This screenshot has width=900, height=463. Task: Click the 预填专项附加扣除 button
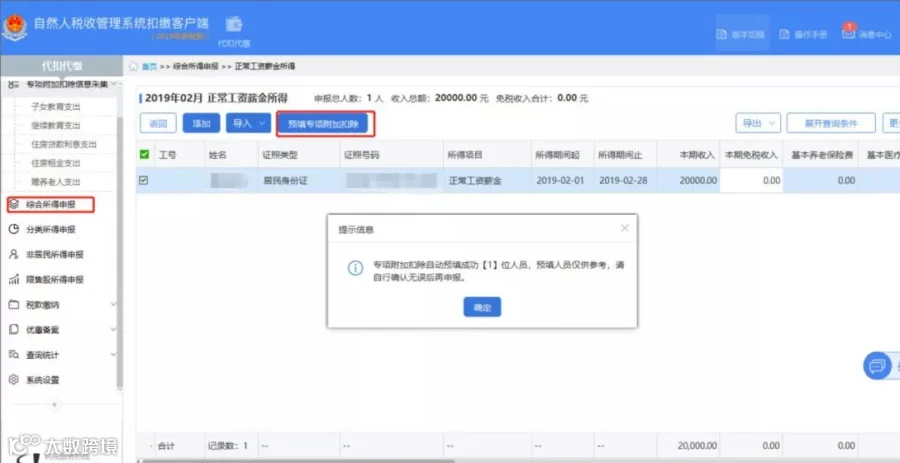[x=323, y=123]
